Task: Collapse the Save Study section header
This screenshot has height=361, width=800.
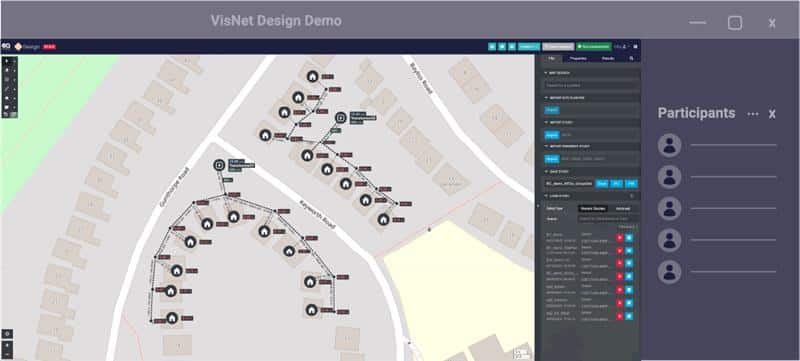Action: click(x=590, y=171)
